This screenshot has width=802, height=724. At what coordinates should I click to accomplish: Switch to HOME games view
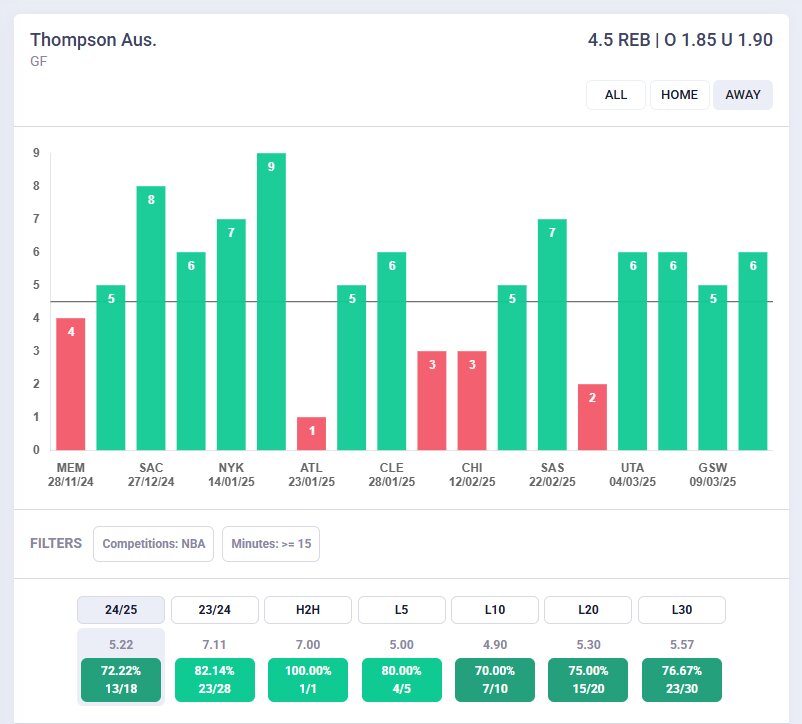pyautogui.click(x=679, y=95)
